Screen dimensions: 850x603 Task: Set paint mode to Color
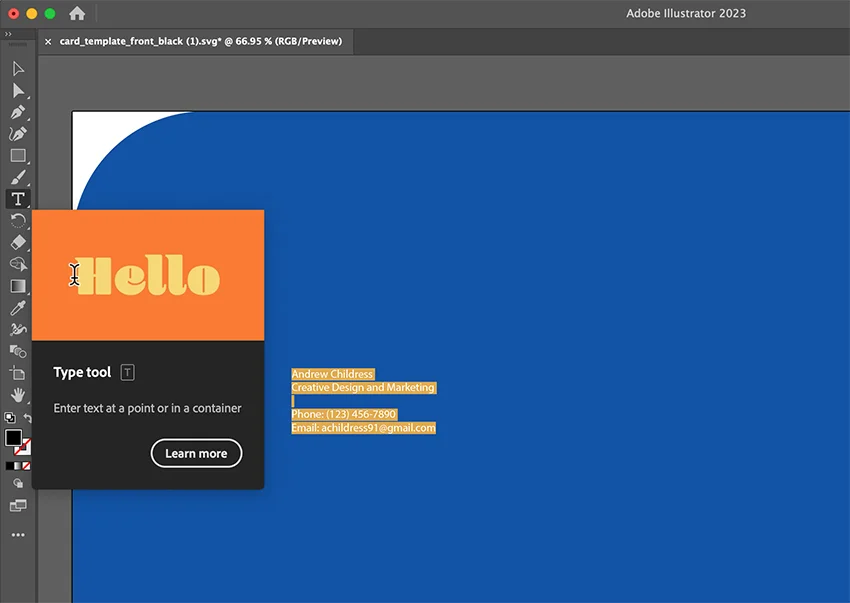coord(9,466)
